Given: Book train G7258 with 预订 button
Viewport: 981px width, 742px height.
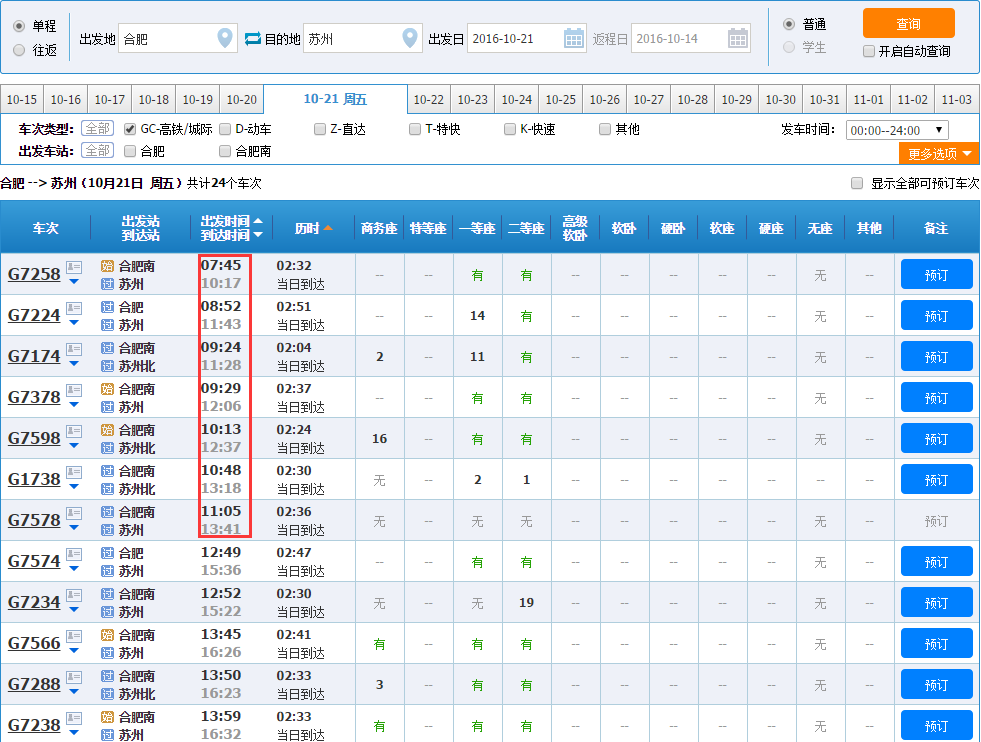Looking at the screenshot, I should click(936, 275).
